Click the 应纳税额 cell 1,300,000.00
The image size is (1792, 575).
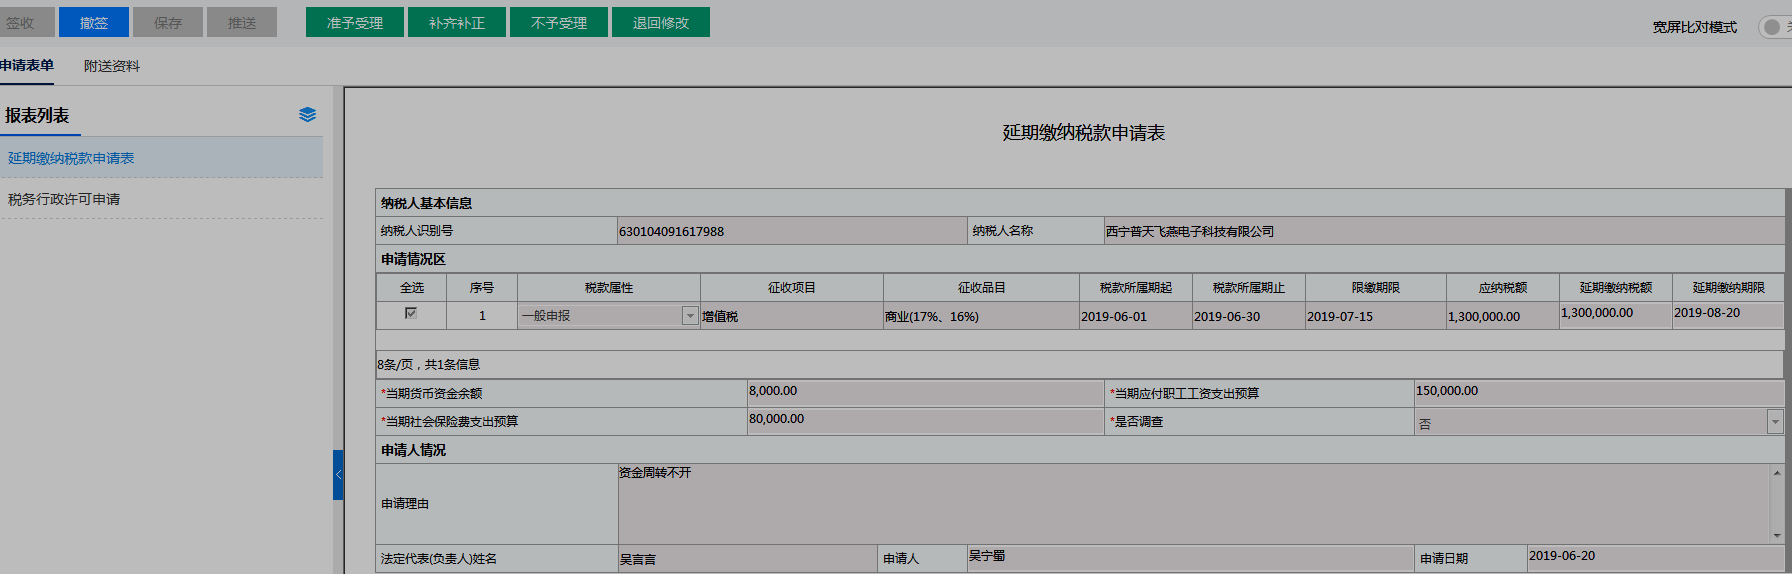(1502, 316)
